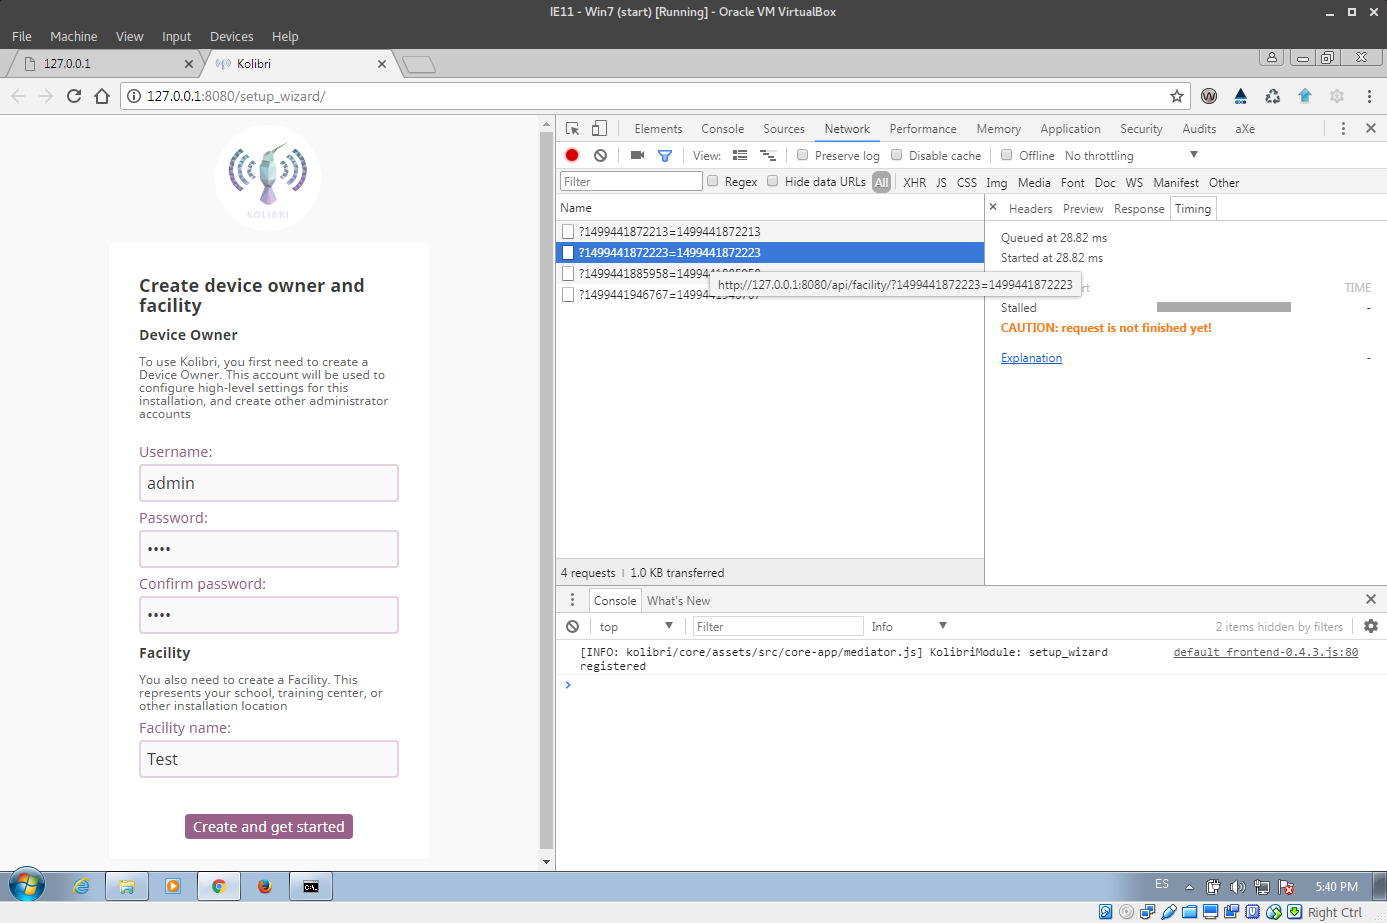Toggle the network filter funnel icon

click(665, 155)
